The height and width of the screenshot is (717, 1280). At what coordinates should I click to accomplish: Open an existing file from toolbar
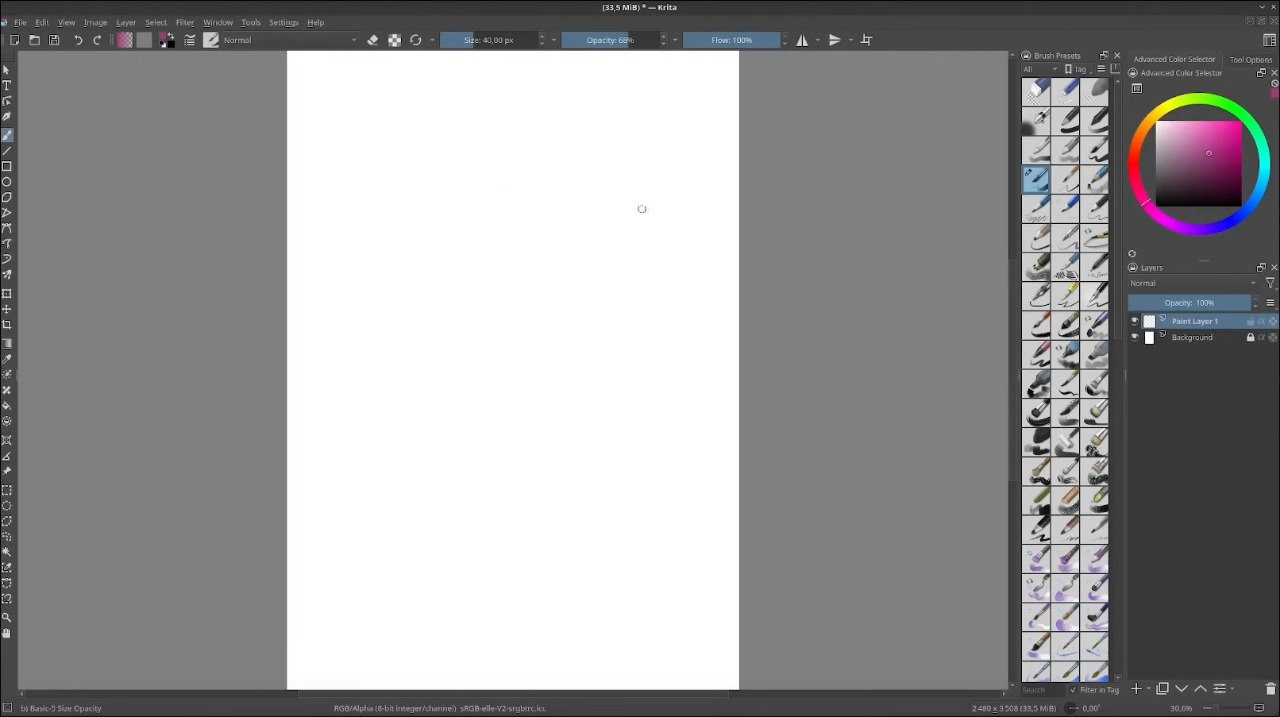(34, 40)
